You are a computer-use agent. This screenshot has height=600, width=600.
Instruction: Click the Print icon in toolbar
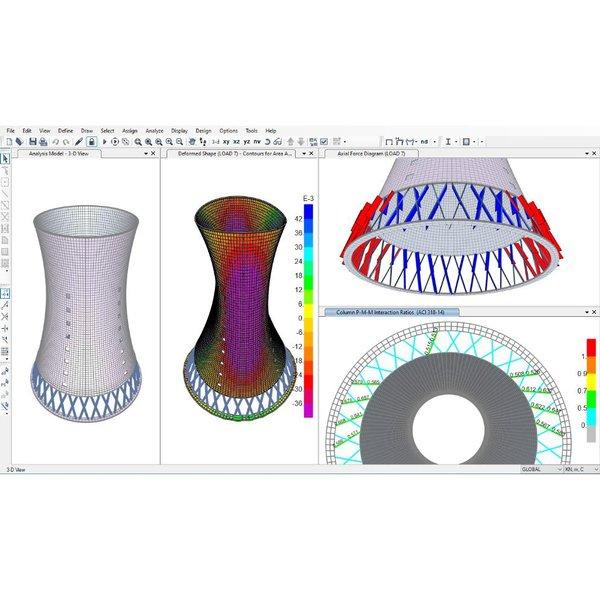click(x=43, y=142)
